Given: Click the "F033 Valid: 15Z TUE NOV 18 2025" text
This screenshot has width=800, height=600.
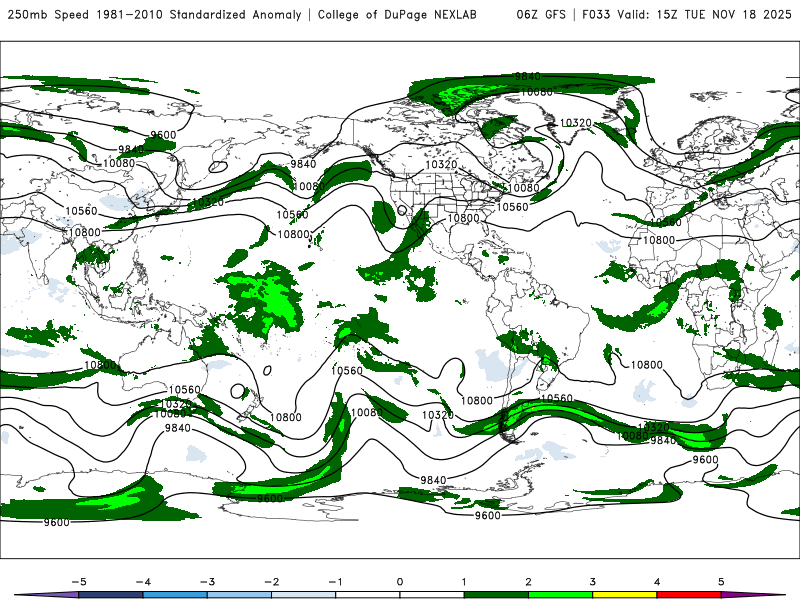Looking at the screenshot, I should click(x=687, y=14).
